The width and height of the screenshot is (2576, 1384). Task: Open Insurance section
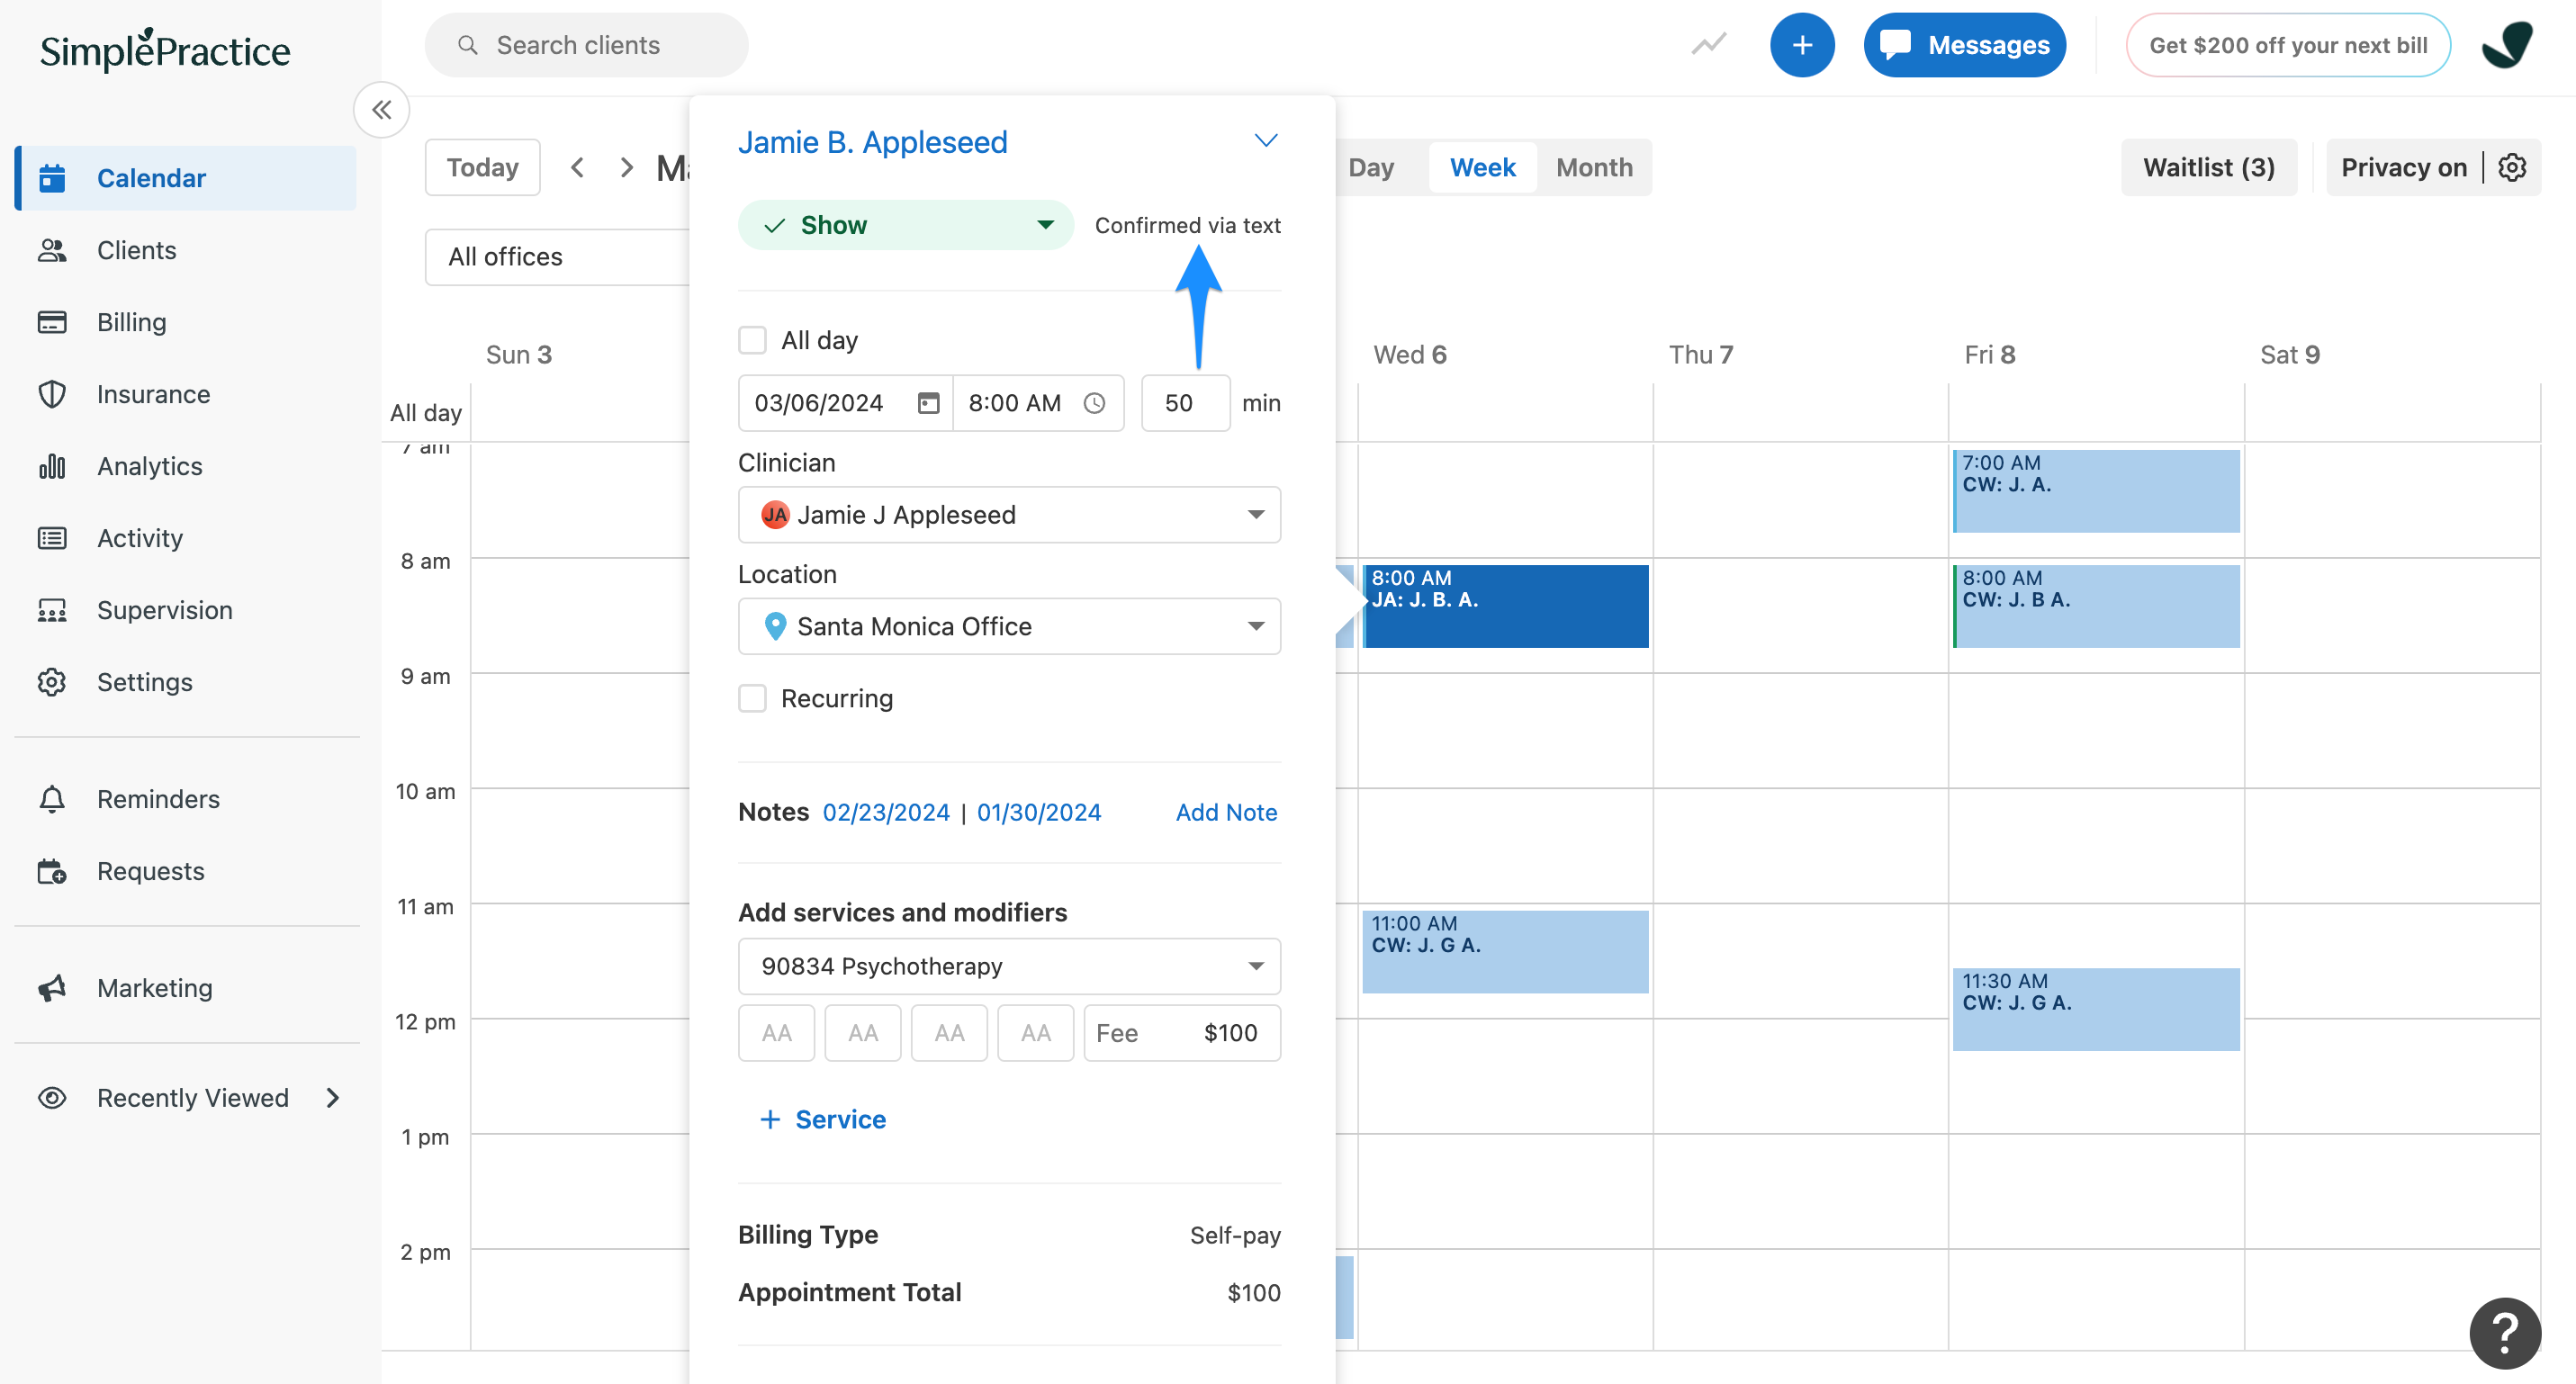152,392
